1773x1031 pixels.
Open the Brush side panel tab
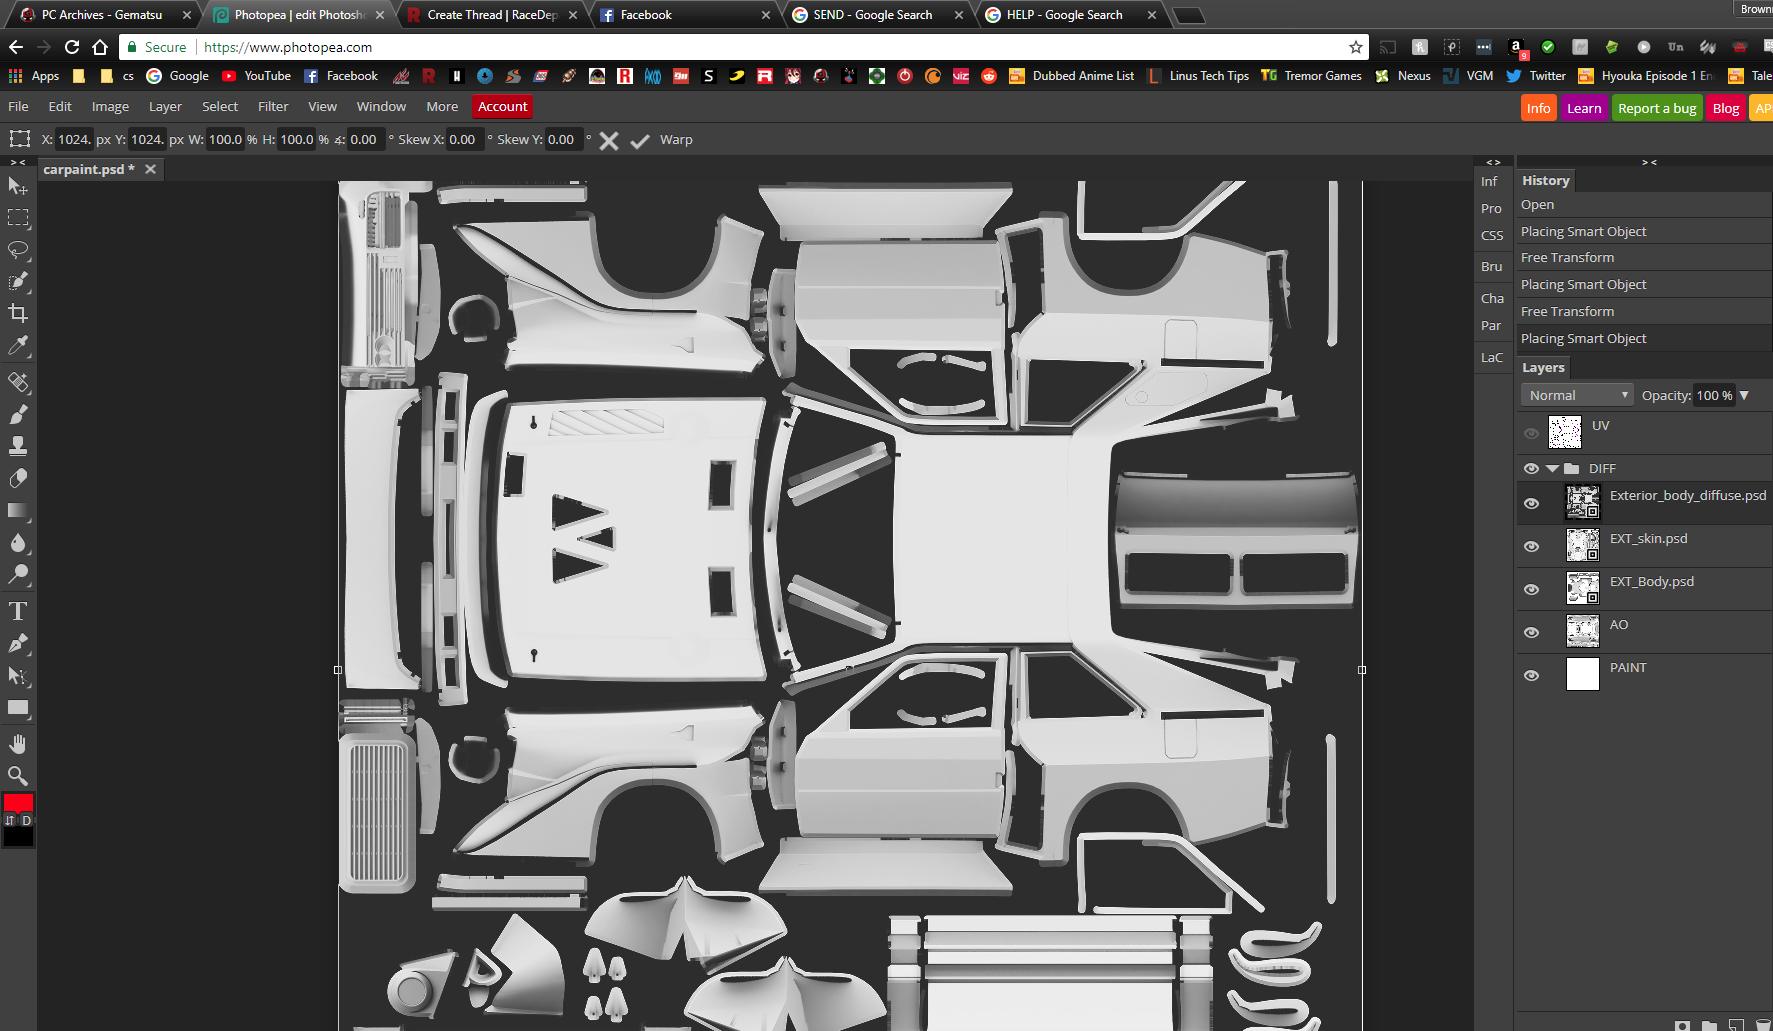[x=1492, y=267]
